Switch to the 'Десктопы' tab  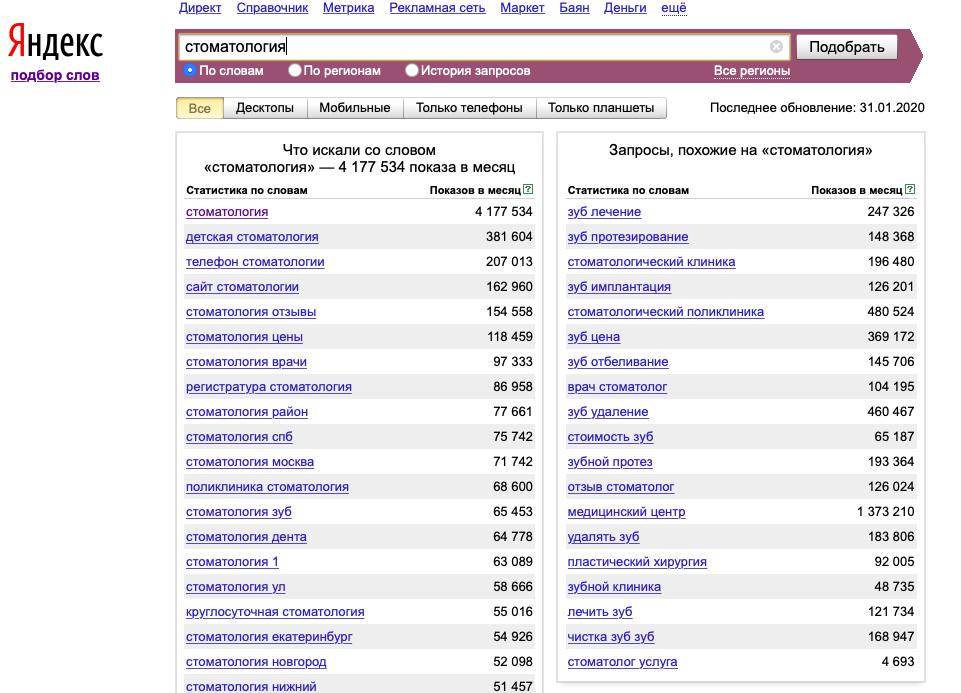point(265,108)
